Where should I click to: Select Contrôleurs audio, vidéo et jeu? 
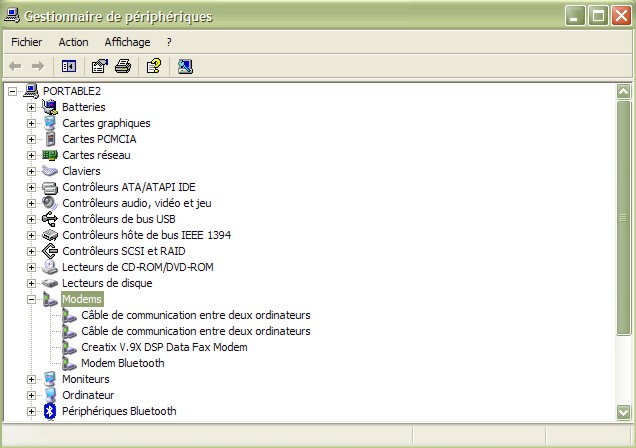(x=136, y=203)
